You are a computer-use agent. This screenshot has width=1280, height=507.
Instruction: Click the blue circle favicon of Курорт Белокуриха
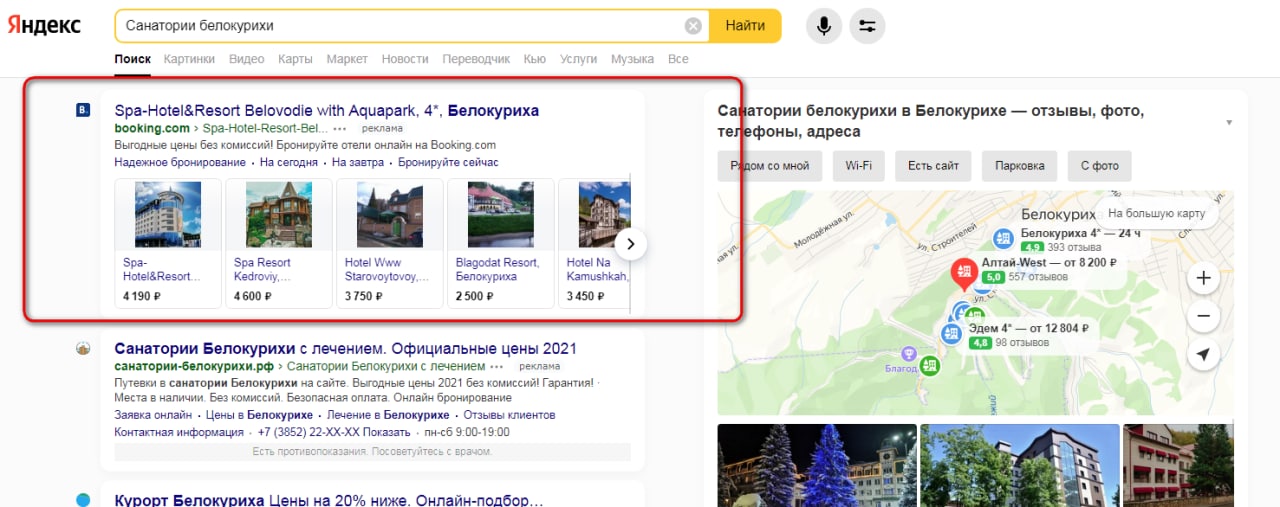click(x=83, y=499)
